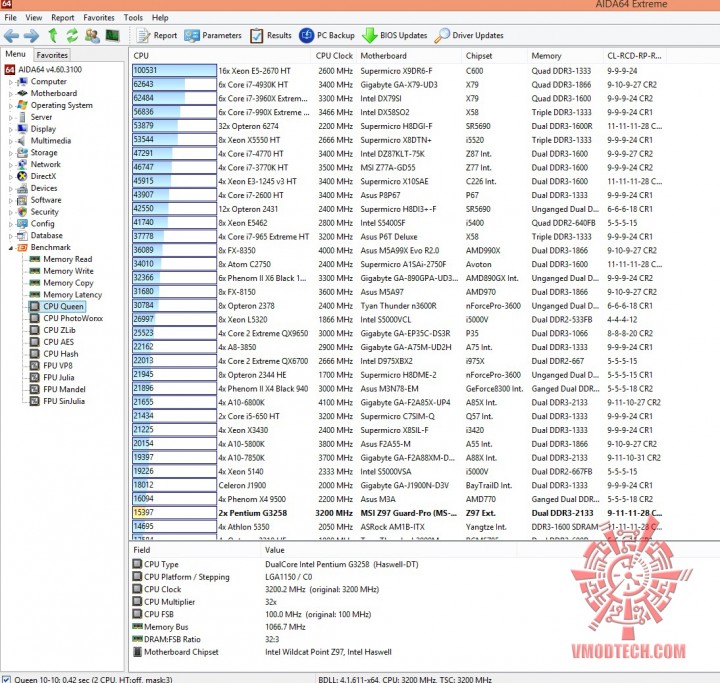Open the Memory Write benchmark
Screen dimensions: 720x683
(68, 271)
